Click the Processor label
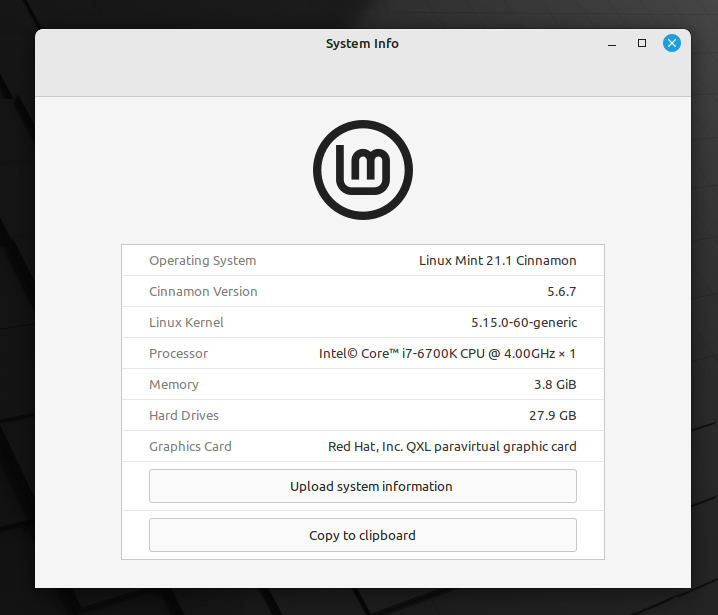This screenshot has height=615, width=718. [x=179, y=354]
